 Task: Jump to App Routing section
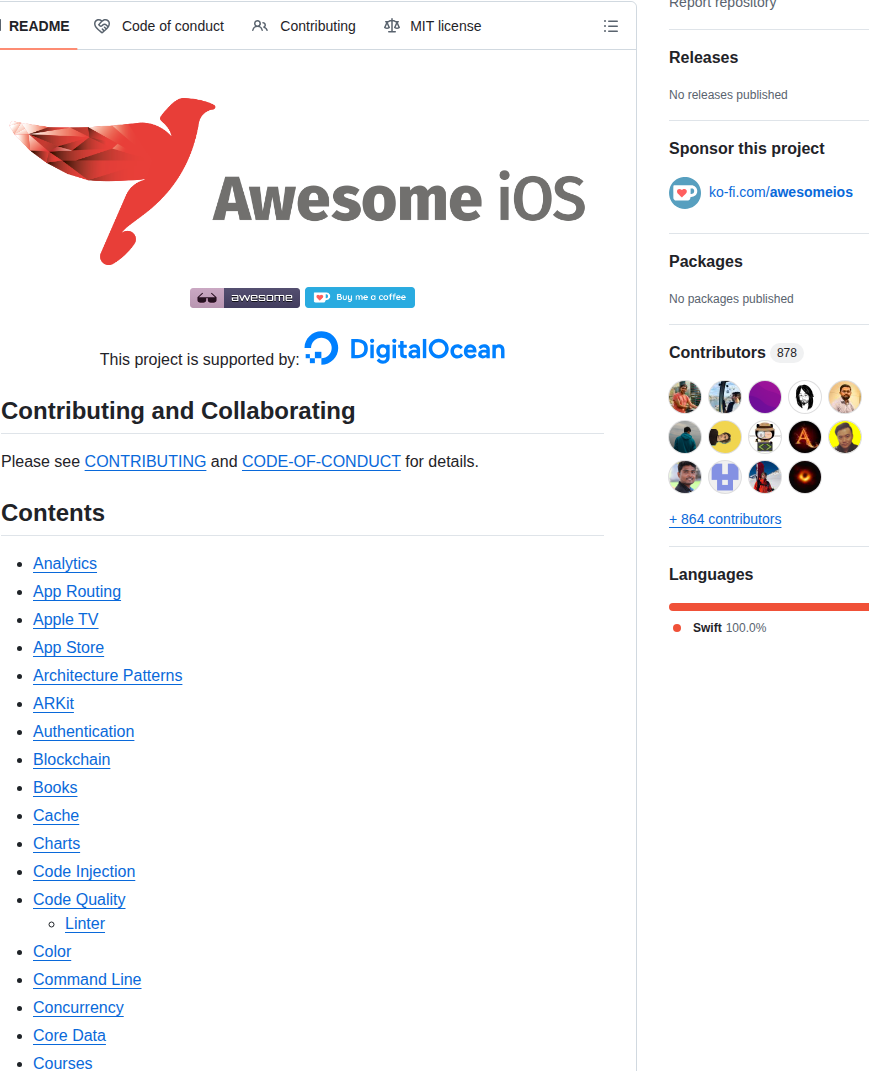(x=77, y=592)
